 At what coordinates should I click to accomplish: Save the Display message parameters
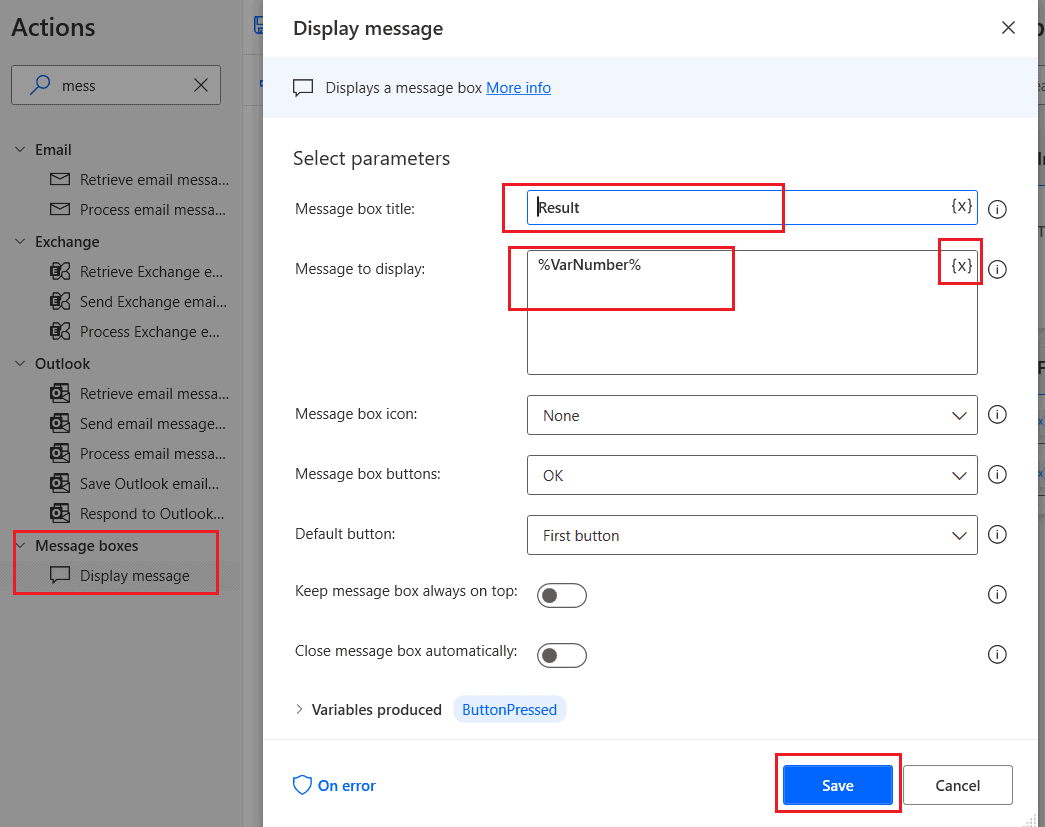click(x=838, y=784)
